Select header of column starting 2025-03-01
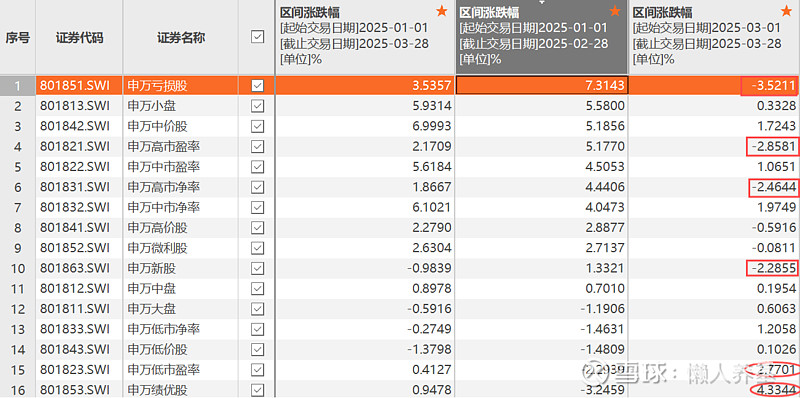Viewport: 800px width, 398px height. [714, 37]
